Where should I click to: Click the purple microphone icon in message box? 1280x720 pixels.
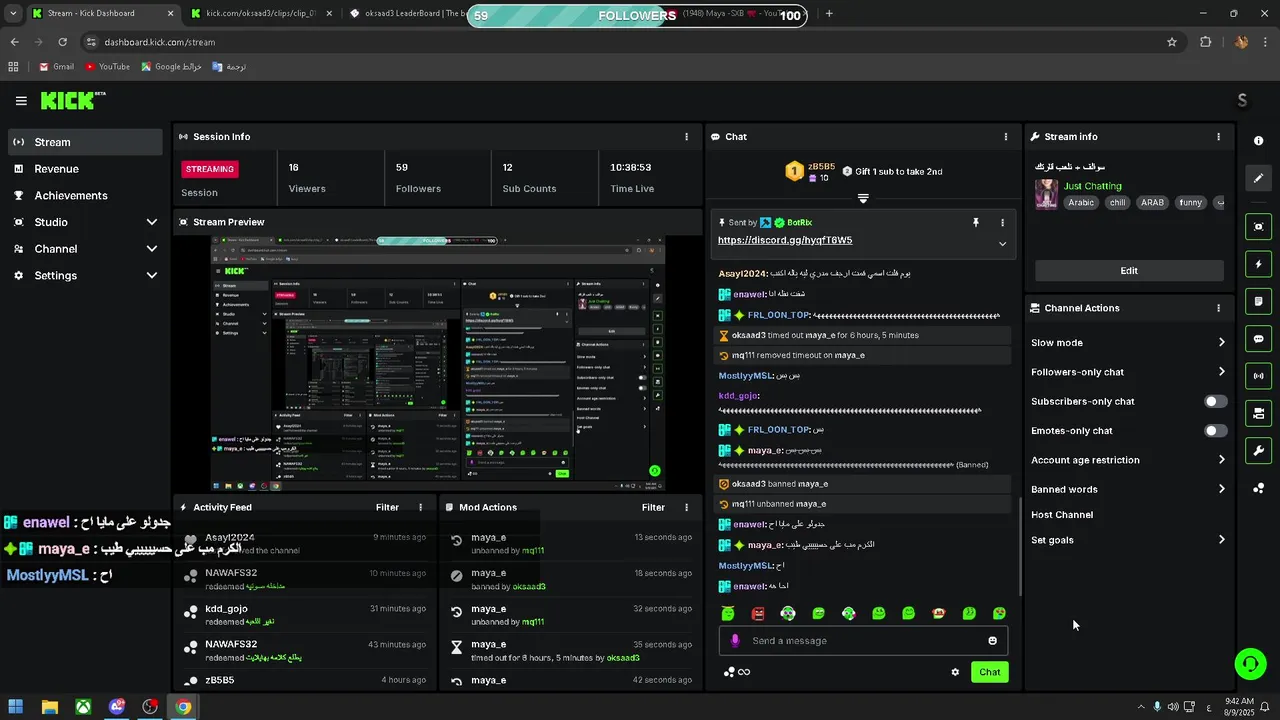tap(735, 641)
